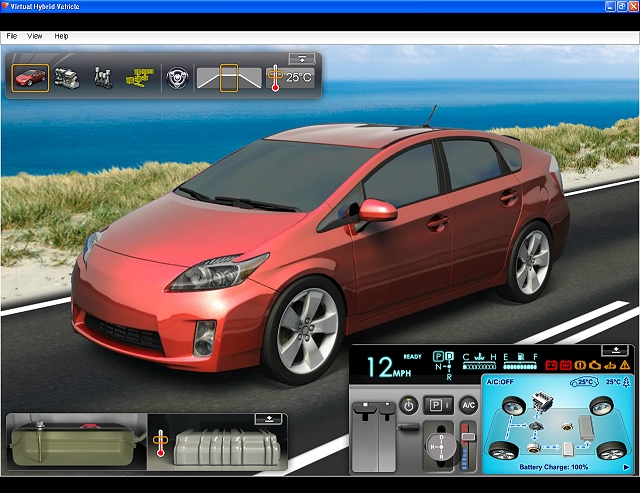Collapse the dashboard controls panel
The height and width of the screenshot is (493, 640).
(x=616, y=350)
